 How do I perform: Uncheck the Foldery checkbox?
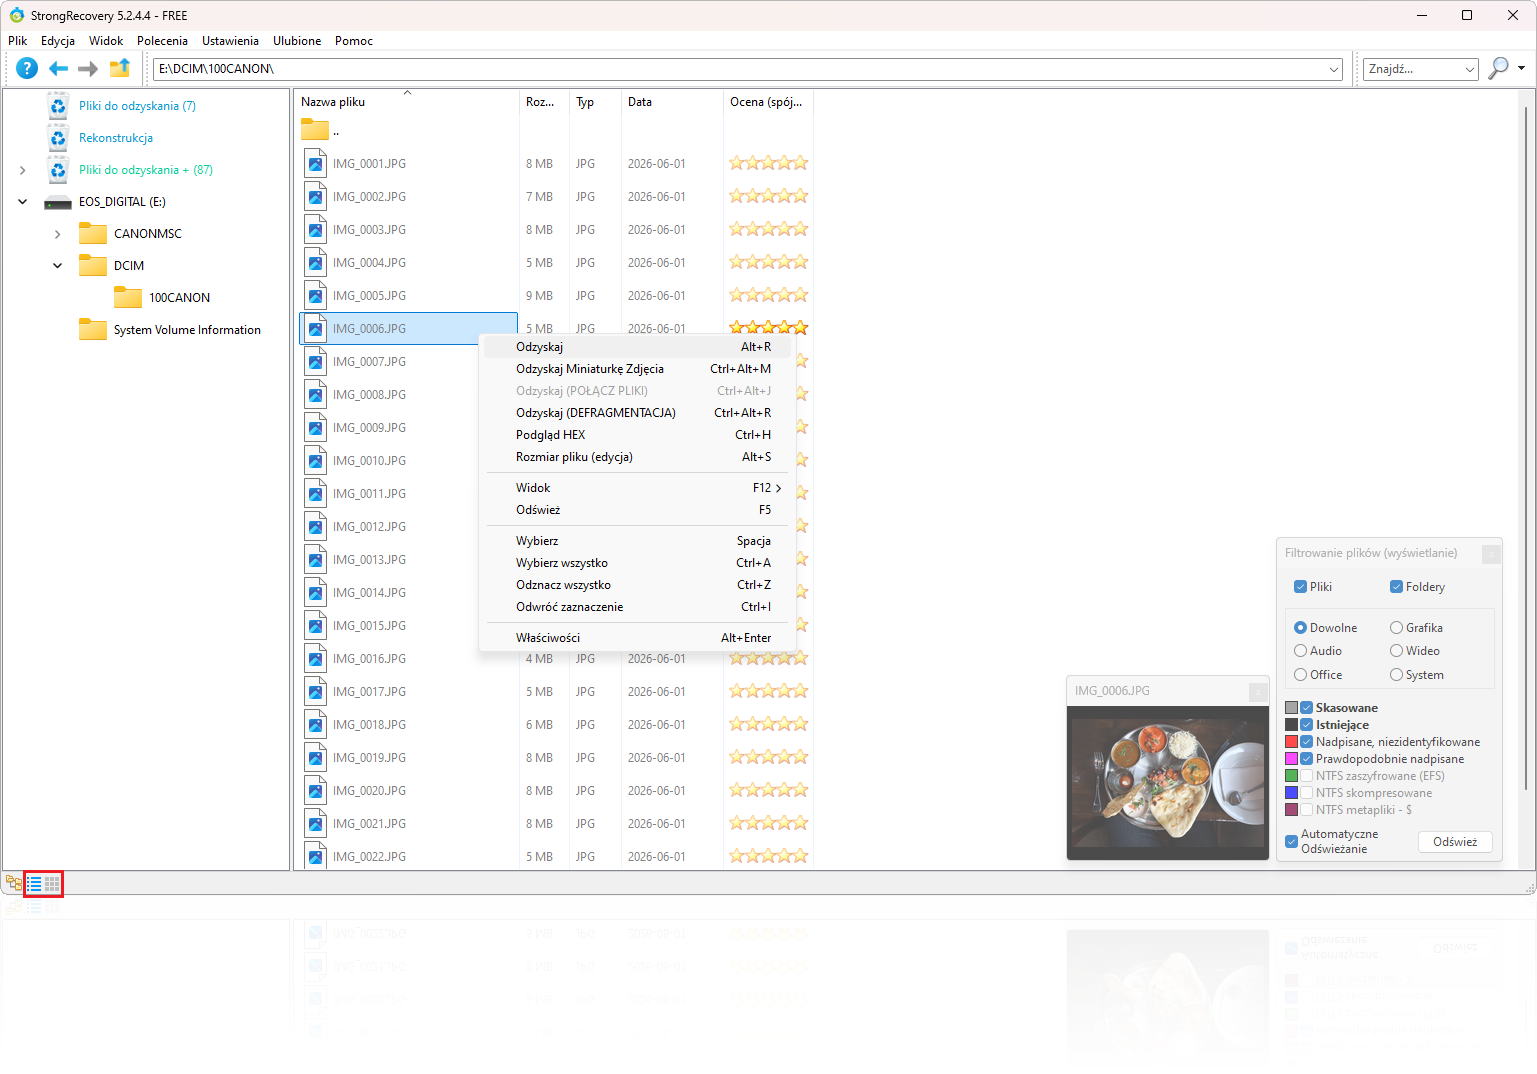pos(1396,587)
